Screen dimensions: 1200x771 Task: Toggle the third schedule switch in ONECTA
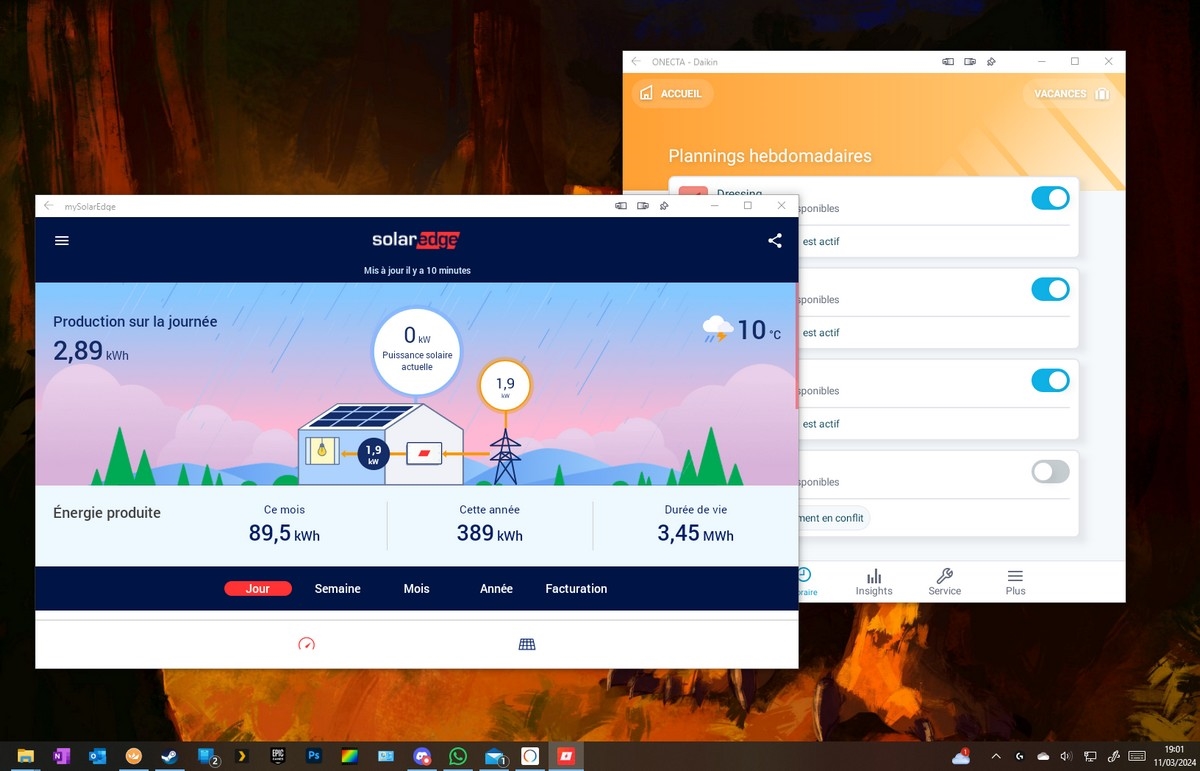(1050, 380)
